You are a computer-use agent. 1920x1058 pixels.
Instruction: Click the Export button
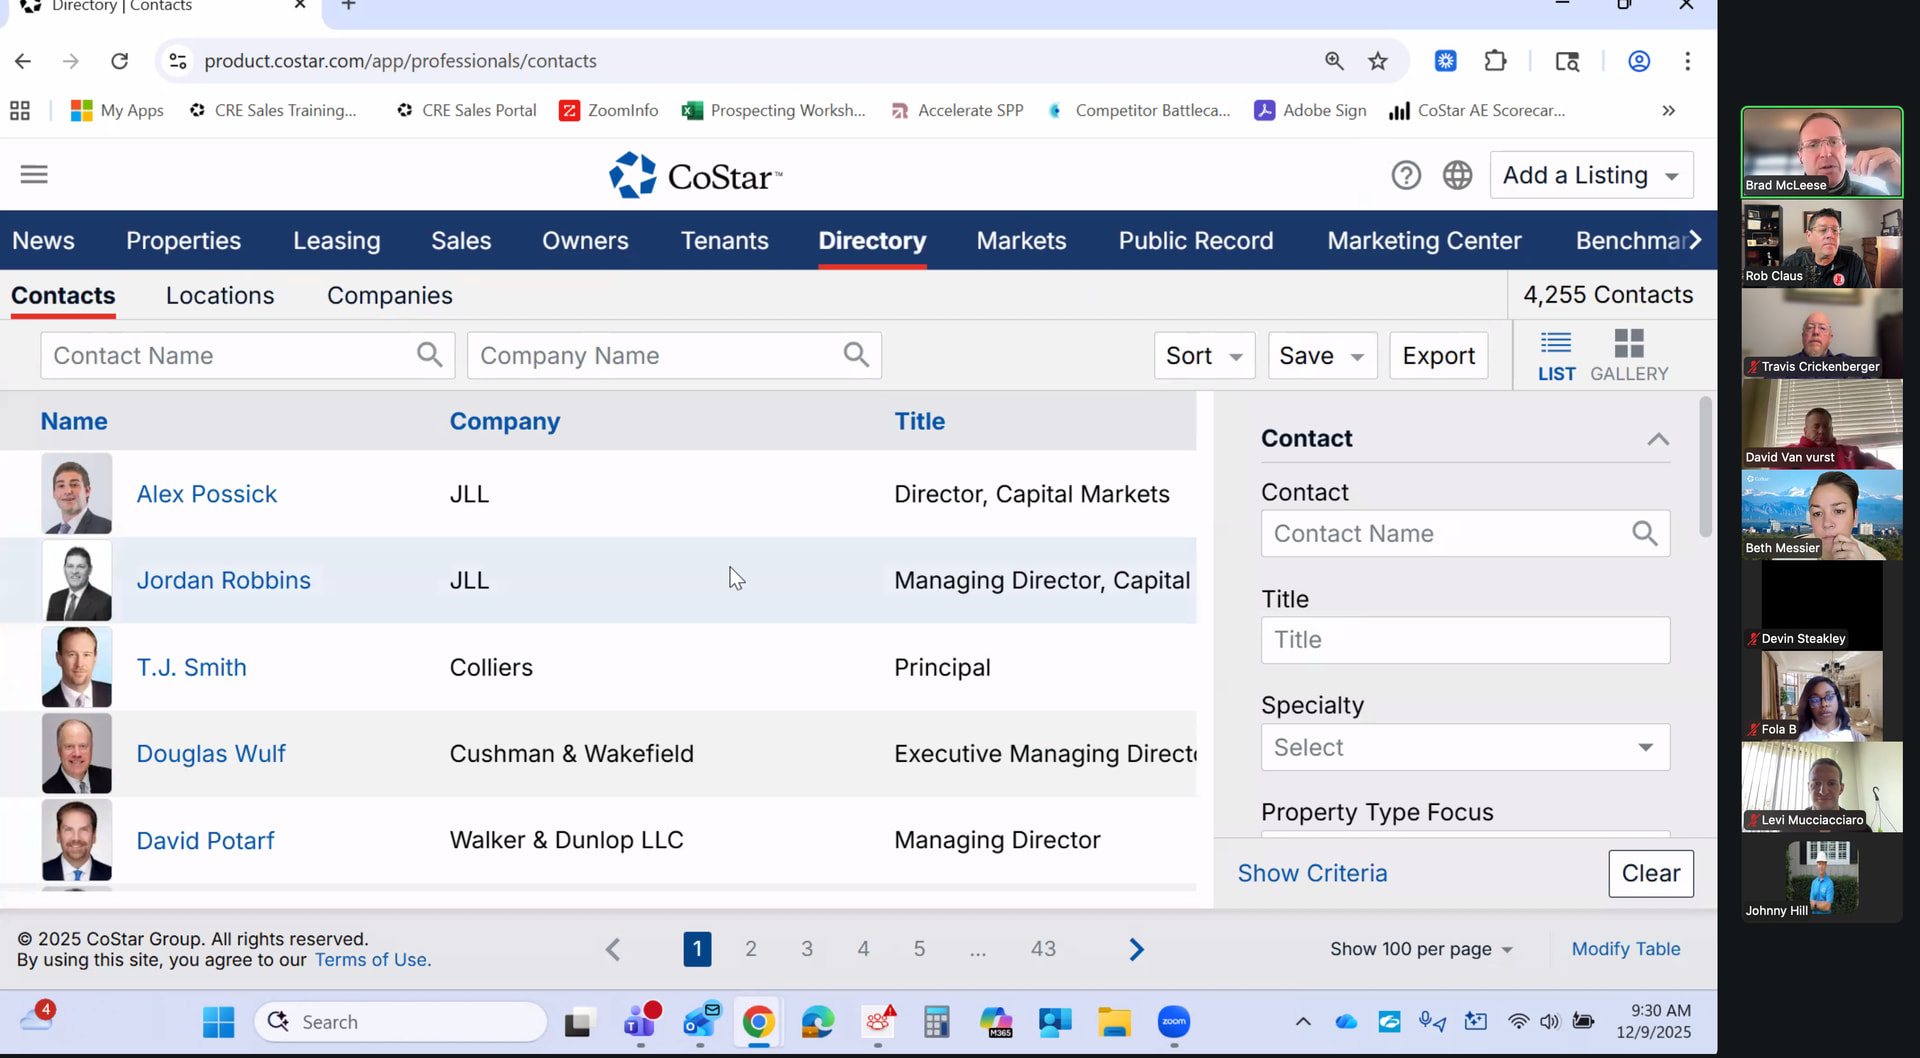pyautogui.click(x=1438, y=356)
